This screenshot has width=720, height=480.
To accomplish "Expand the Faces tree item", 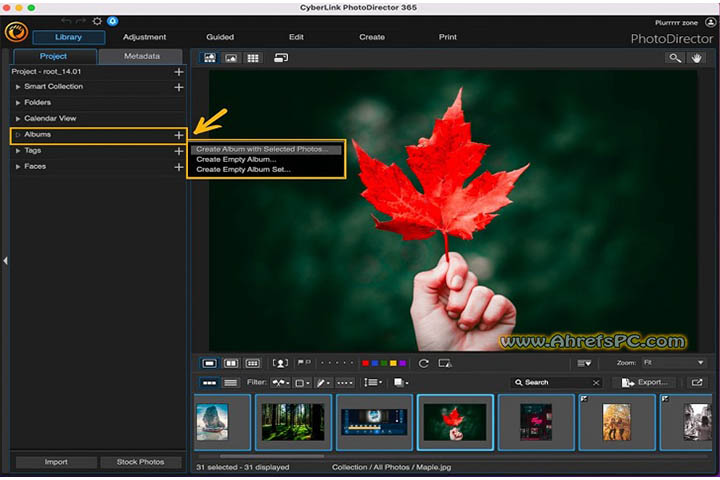I will pyautogui.click(x=18, y=167).
